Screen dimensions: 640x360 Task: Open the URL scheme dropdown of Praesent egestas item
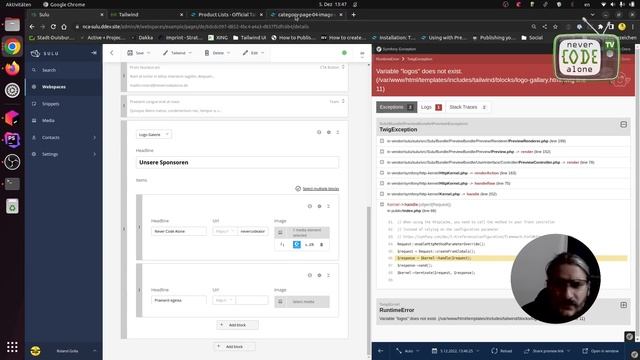(224, 300)
